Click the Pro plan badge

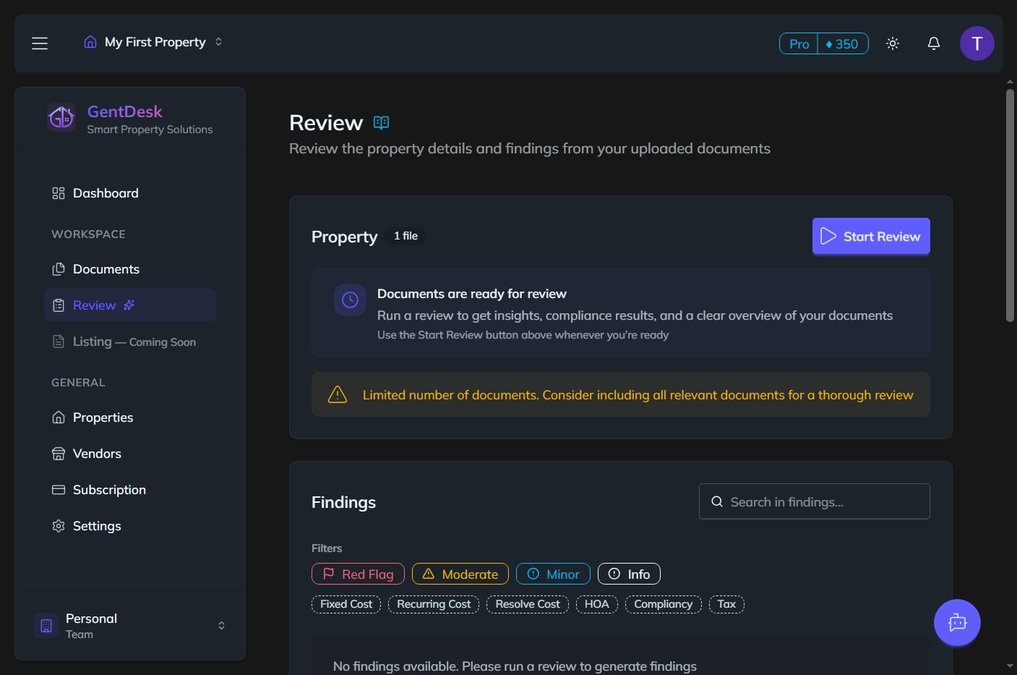coord(797,43)
